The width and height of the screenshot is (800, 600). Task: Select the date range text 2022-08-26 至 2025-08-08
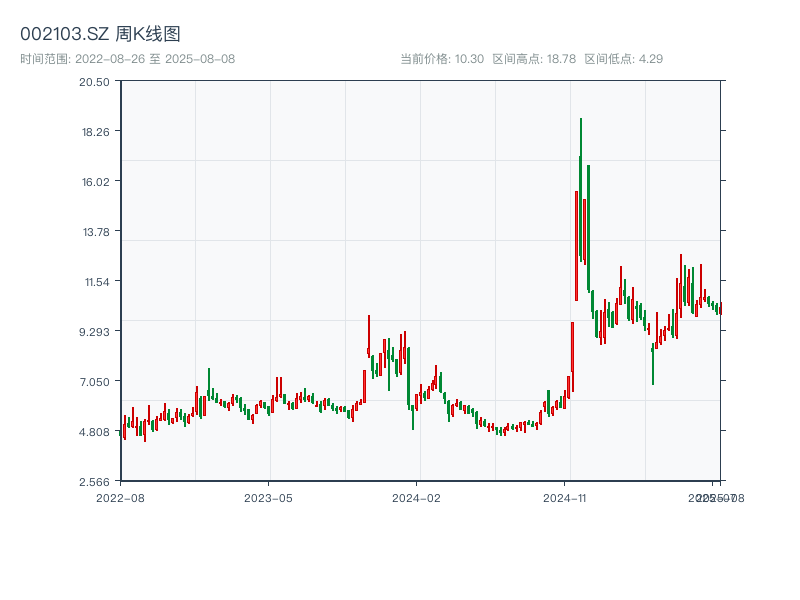pos(155,59)
